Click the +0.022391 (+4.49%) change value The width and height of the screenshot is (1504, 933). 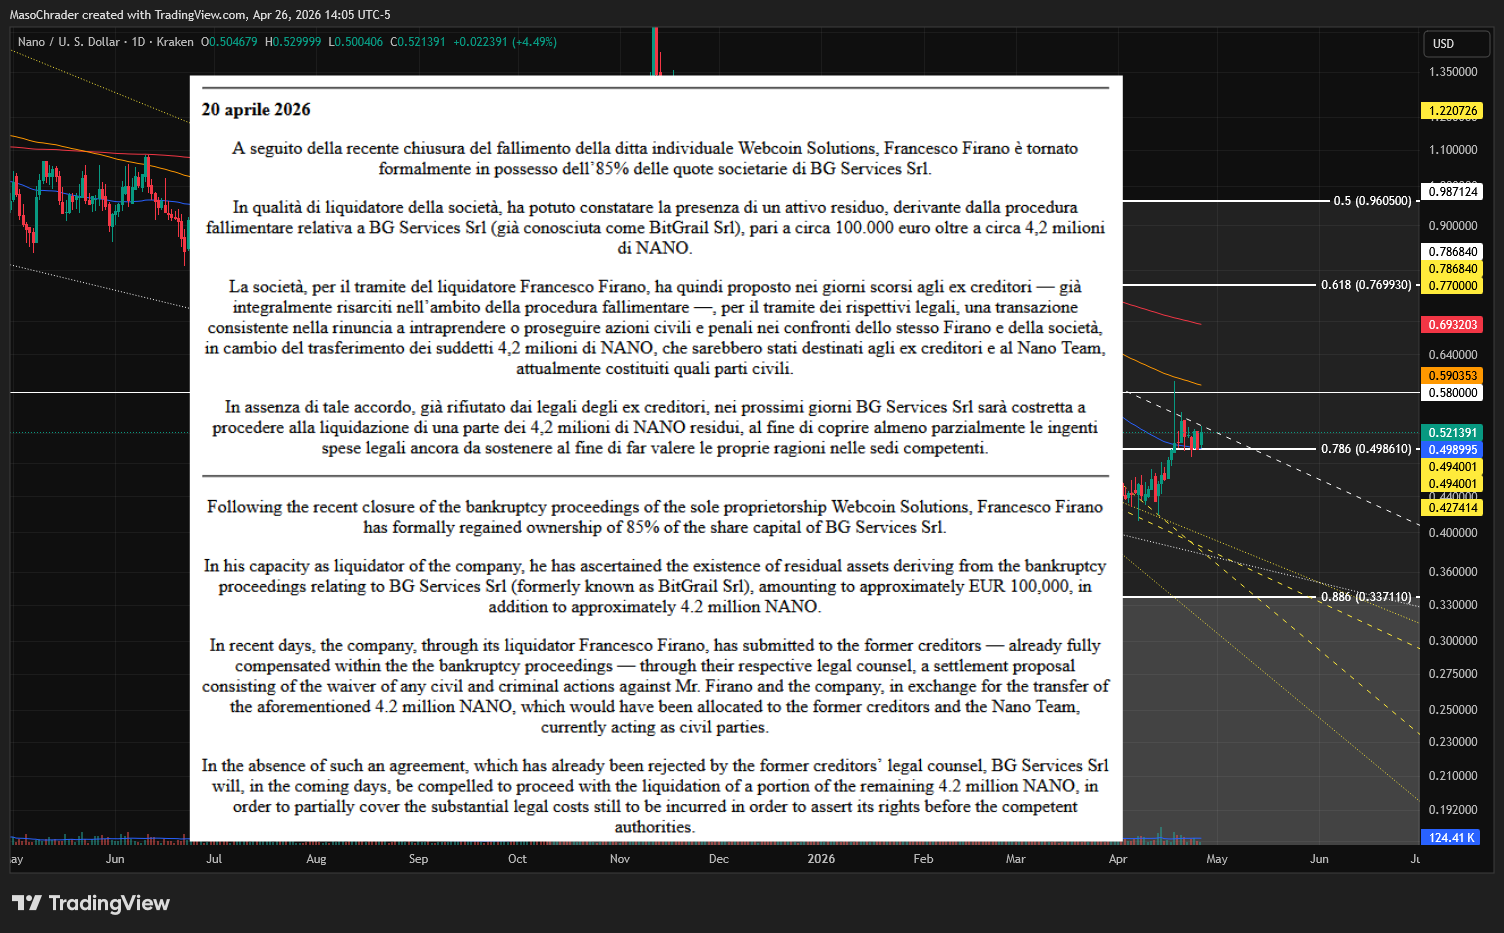[505, 42]
